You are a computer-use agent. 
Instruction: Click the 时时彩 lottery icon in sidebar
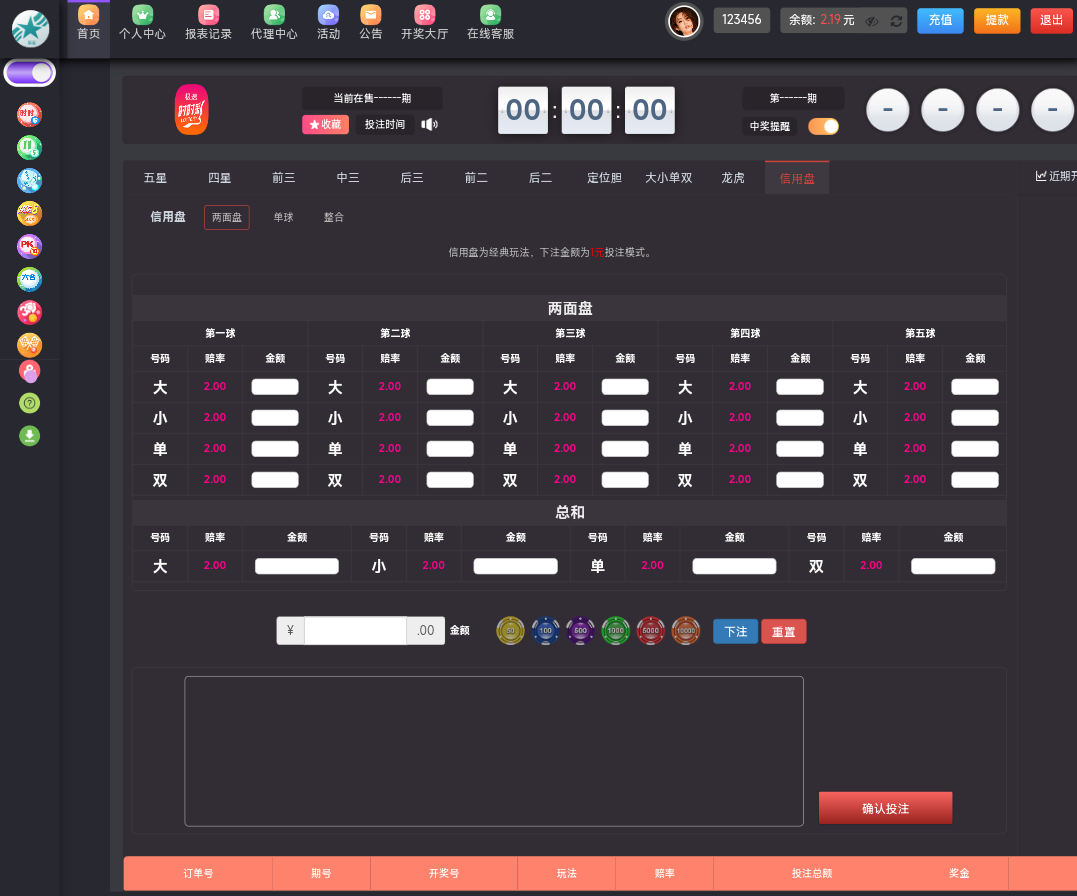point(30,115)
